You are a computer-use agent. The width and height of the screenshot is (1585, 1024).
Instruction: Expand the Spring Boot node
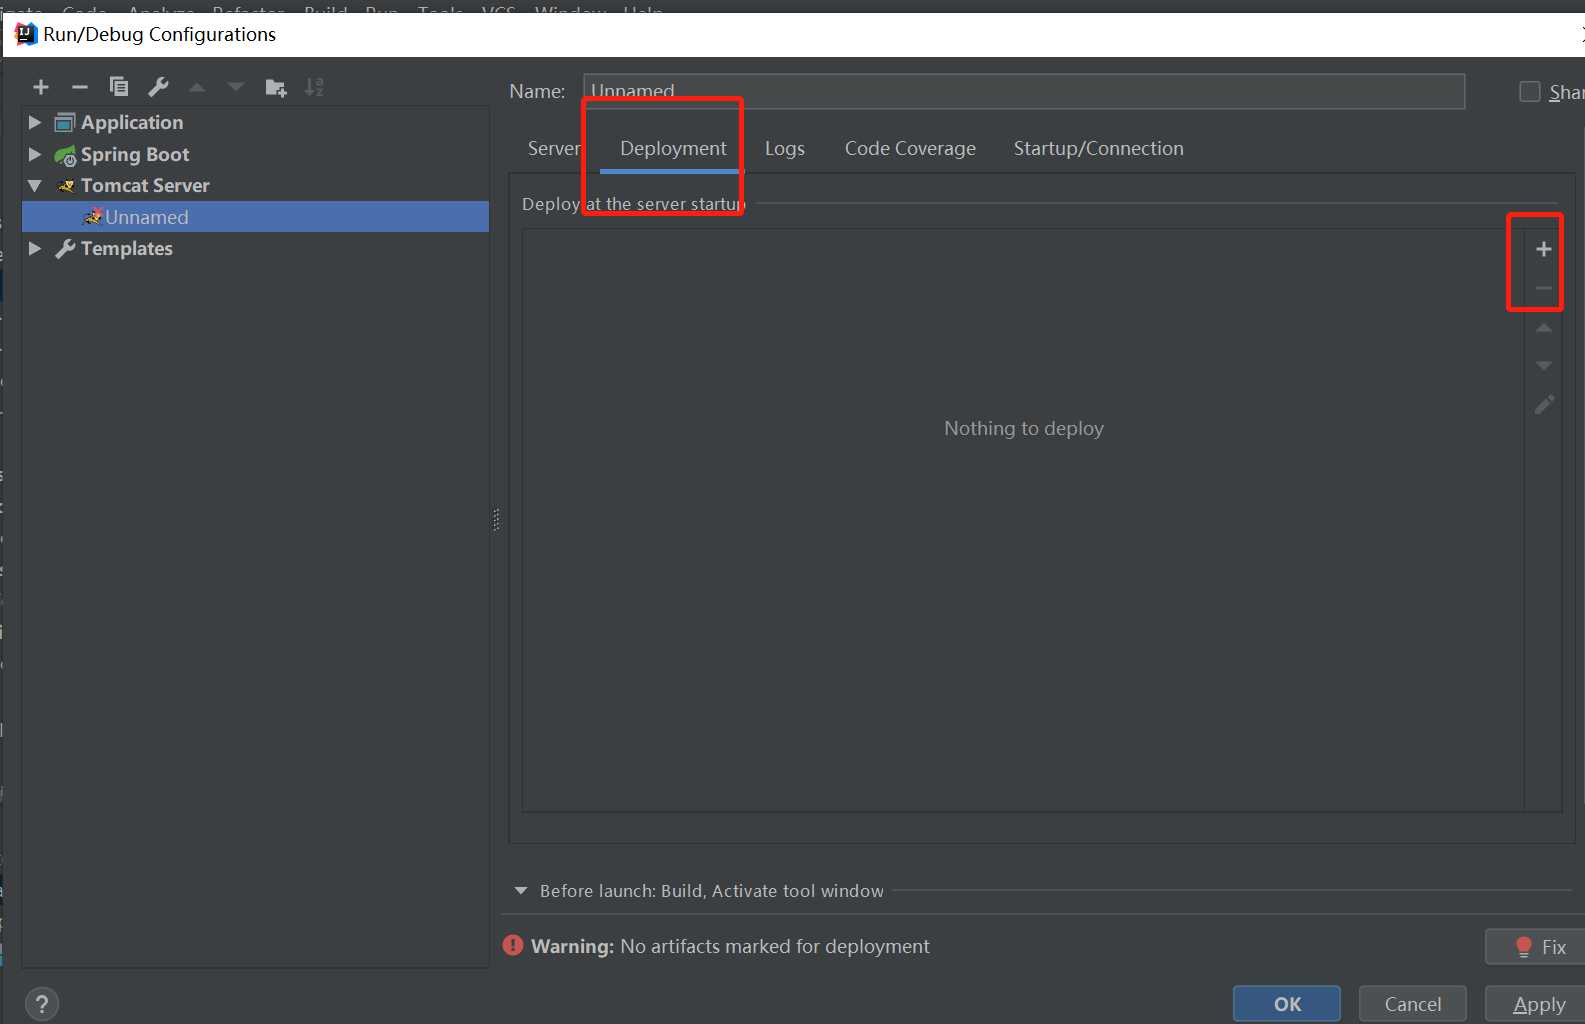(35, 154)
